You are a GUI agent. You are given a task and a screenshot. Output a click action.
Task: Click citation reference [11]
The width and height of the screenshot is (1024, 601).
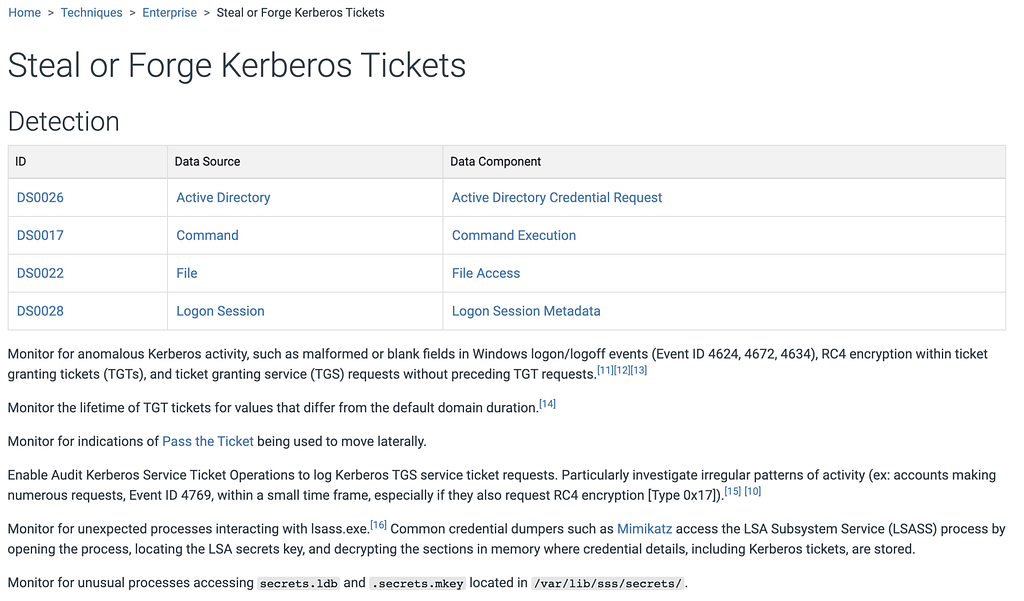click(605, 371)
